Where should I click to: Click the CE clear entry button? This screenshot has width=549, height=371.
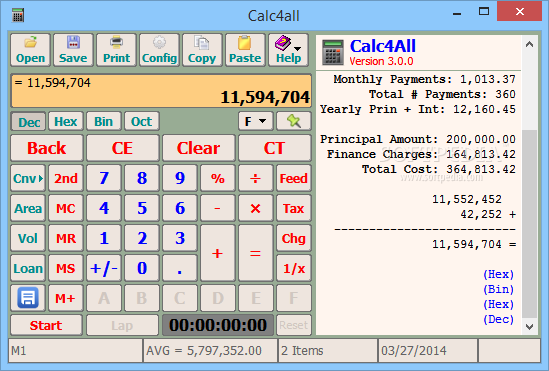pos(123,148)
